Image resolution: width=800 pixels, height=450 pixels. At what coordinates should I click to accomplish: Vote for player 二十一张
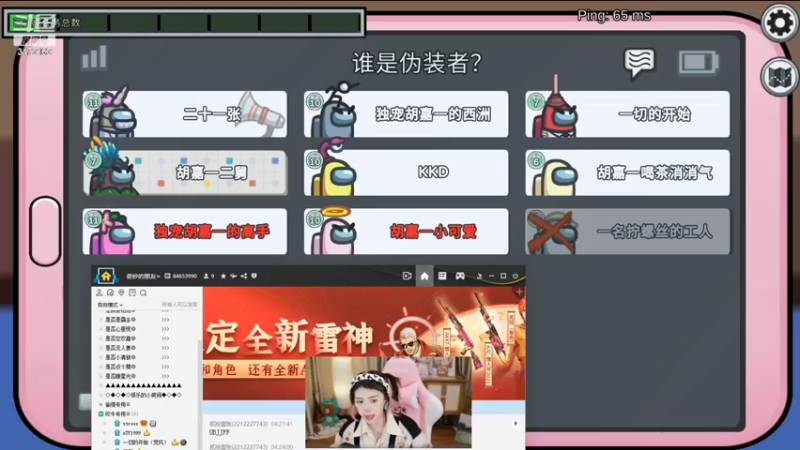[x=185, y=114]
